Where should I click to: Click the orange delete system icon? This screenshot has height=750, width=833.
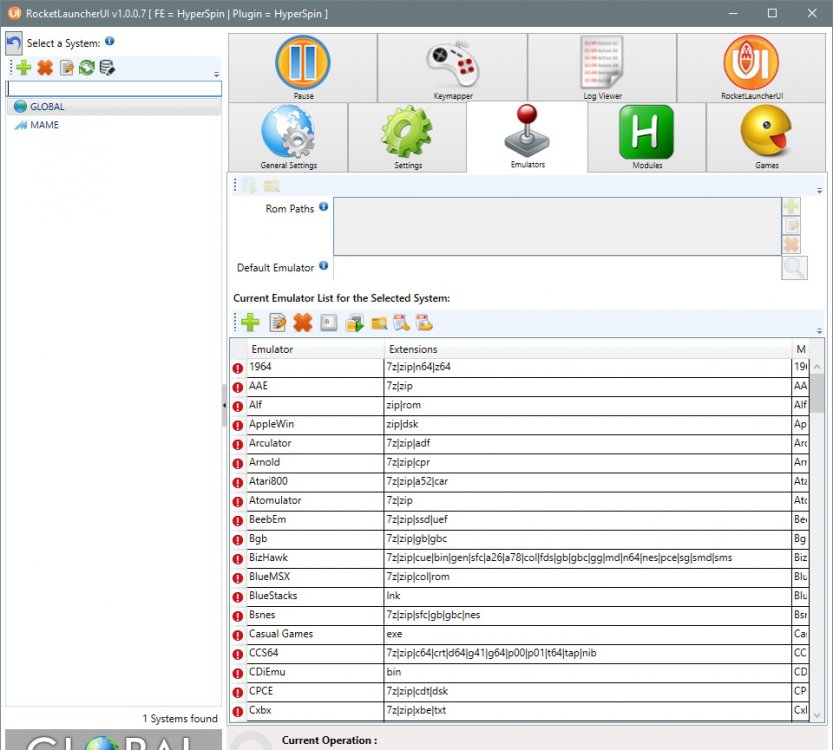coord(45,68)
